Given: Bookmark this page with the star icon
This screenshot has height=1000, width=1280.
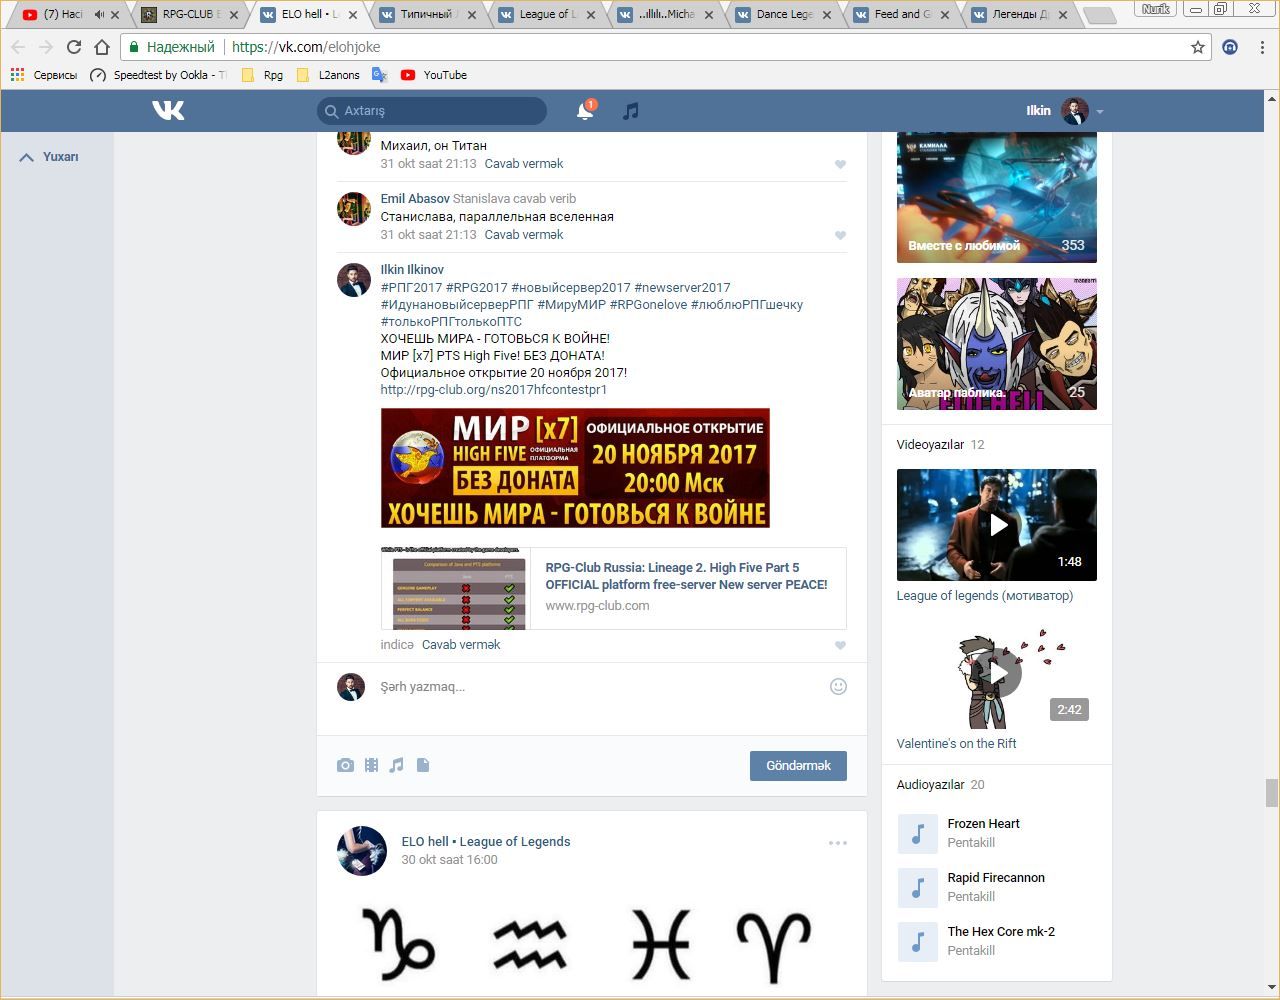Looking at the screenshot, I should [1198, 47].
